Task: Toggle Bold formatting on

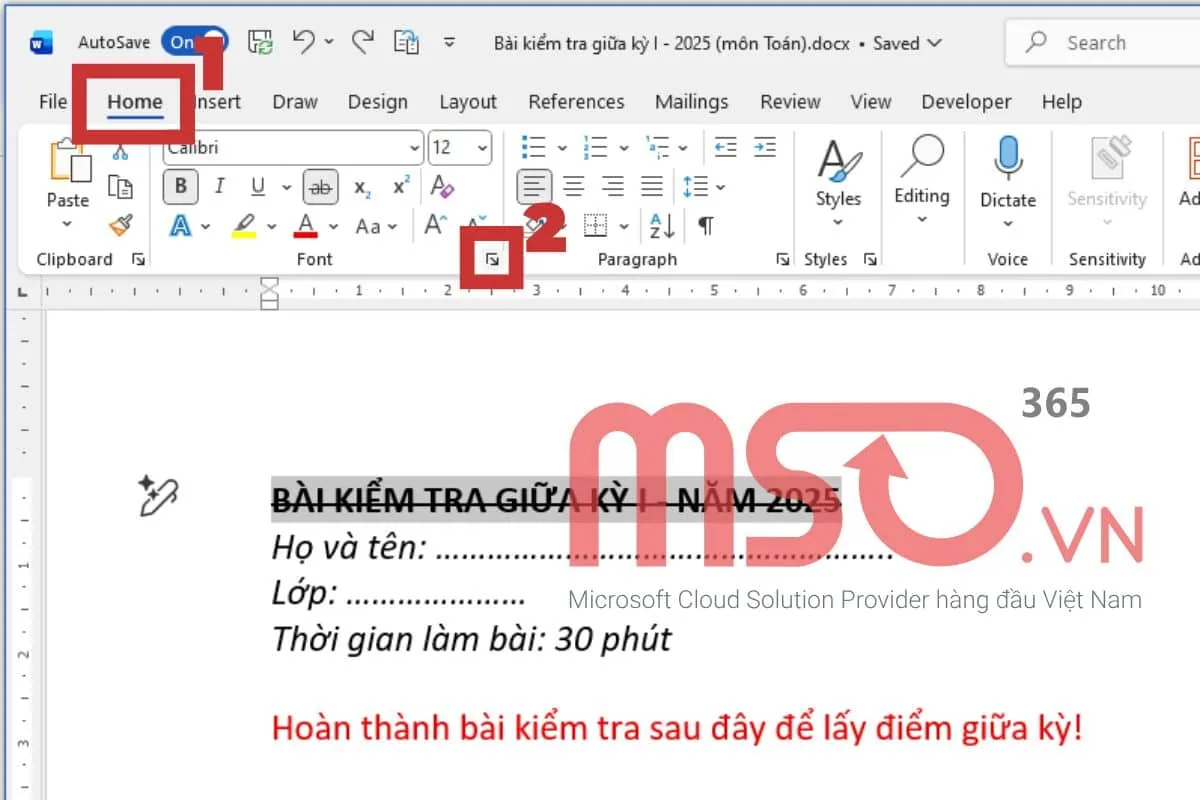Action: click(x=180, y=187)
